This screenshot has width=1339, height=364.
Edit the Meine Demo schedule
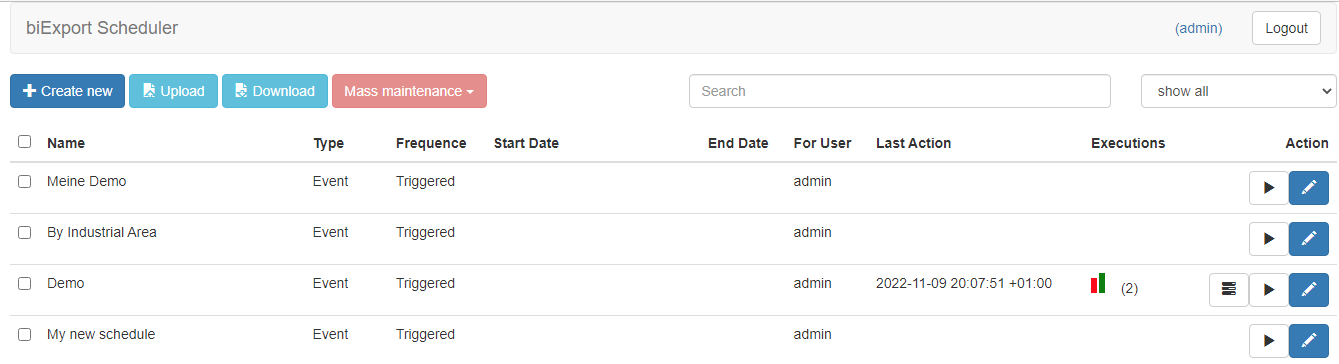pos(1309,188)
